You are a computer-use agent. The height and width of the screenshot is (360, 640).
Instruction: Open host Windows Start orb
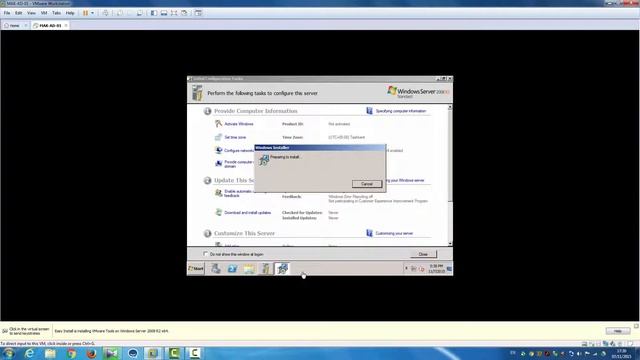click(x=8, y=353)
